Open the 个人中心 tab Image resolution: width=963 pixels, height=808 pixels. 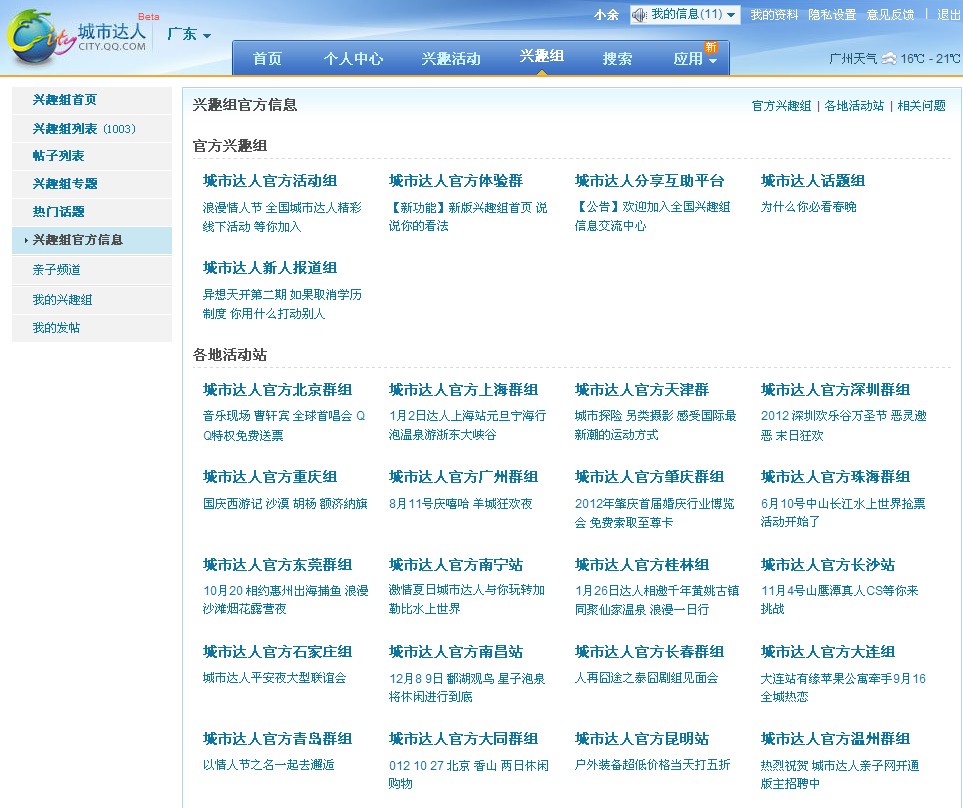click(x=353, y=59)
